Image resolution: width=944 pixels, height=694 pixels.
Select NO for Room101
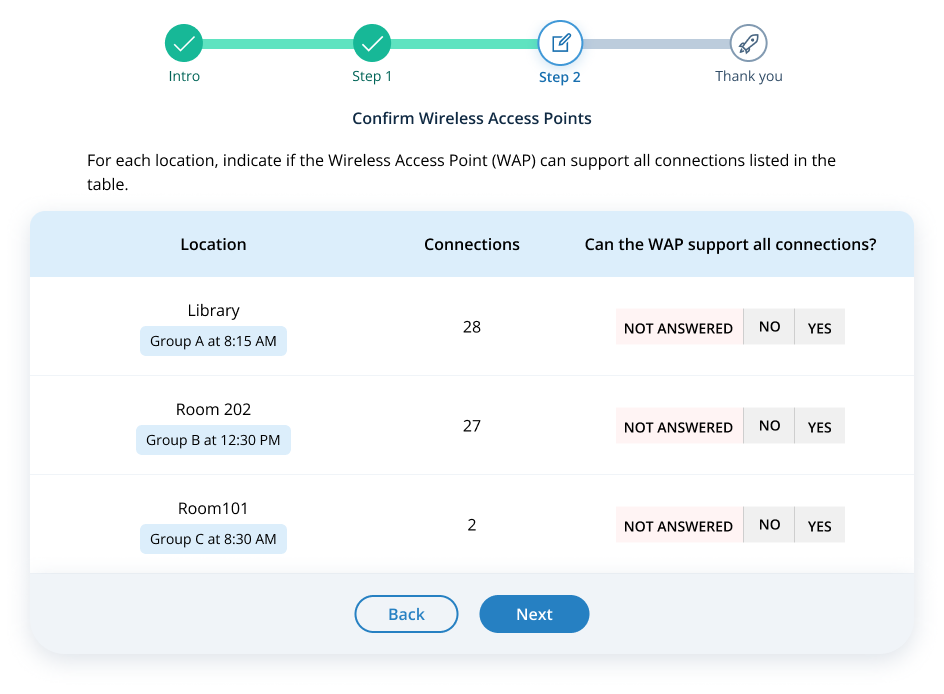pyautogui.click(x=769, y=525)
